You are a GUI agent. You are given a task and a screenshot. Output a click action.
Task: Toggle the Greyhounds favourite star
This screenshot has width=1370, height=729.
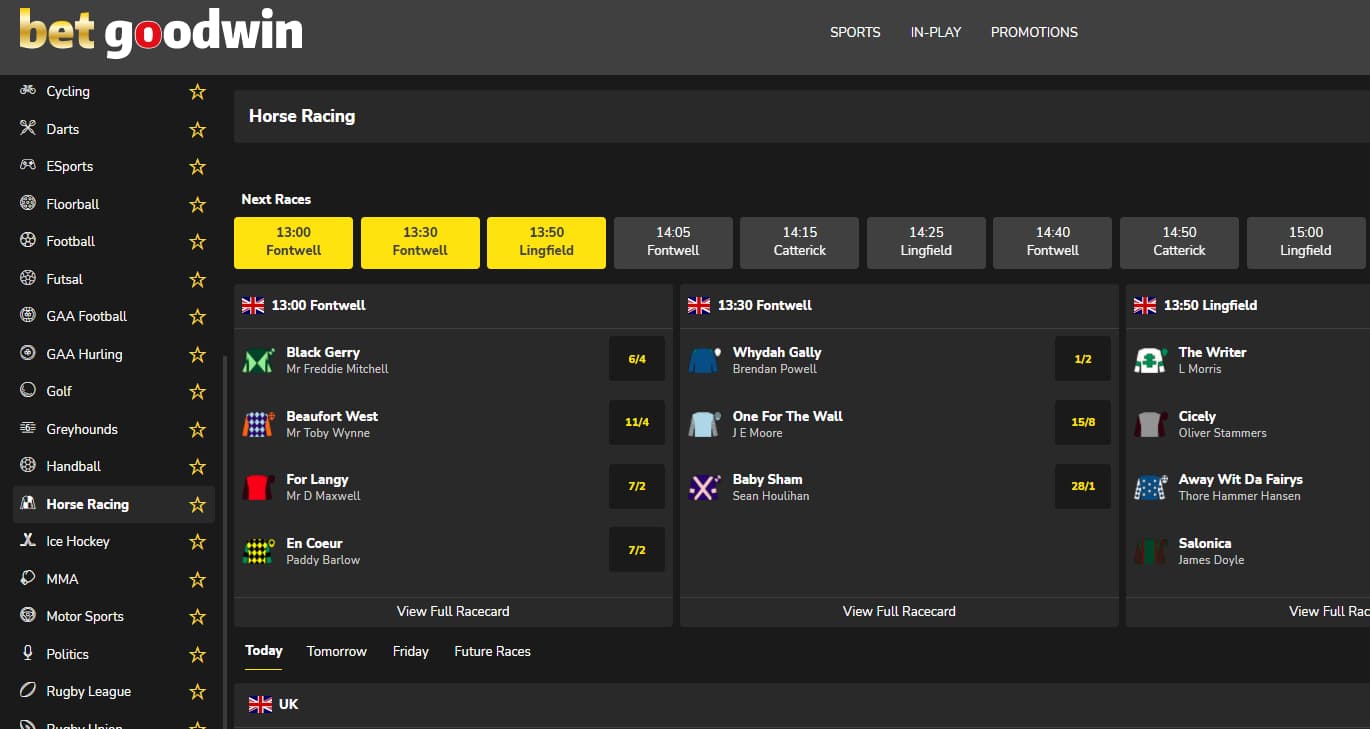click(x=197, y=430)
